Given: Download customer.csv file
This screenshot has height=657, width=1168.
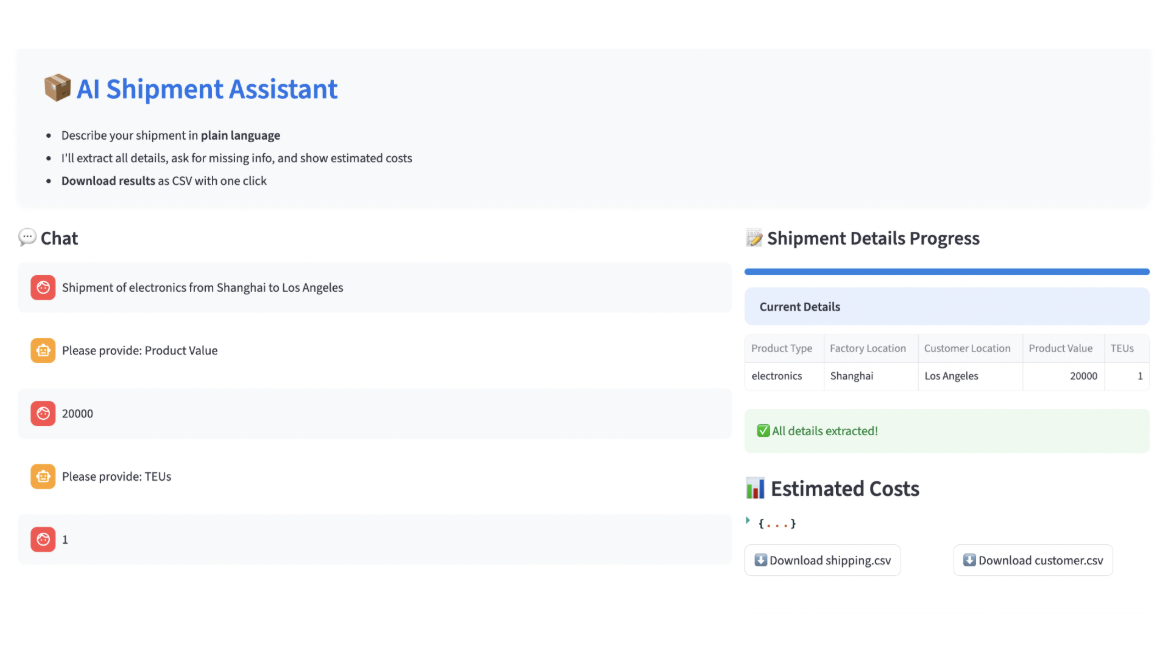Looking at the screenshot, I should click(1032, 560).
